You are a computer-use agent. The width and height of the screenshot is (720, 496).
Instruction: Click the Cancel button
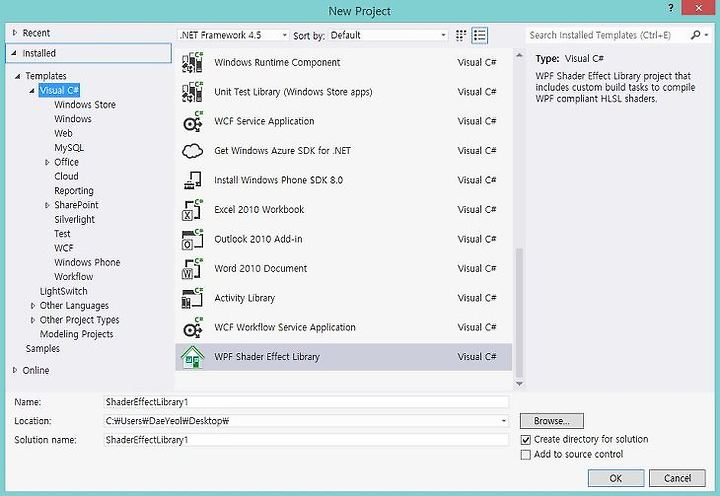point(677,478)
